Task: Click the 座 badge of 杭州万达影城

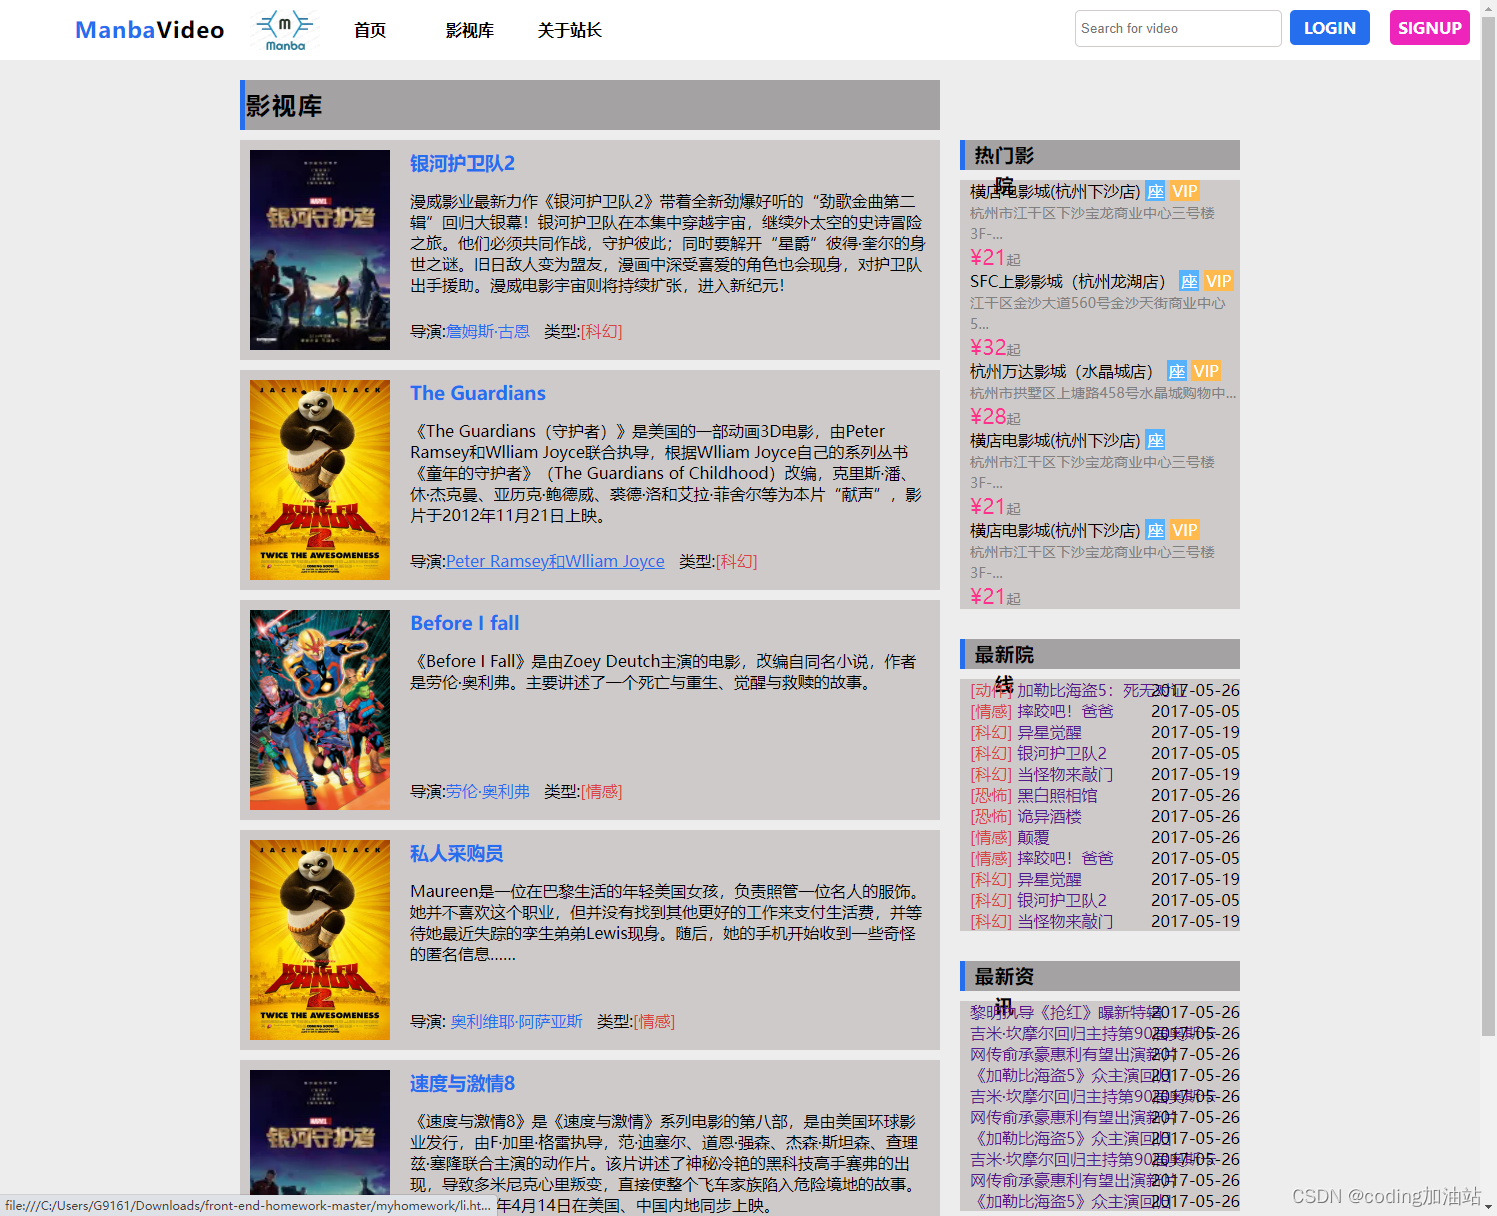Action: [x=1177, y=371]
